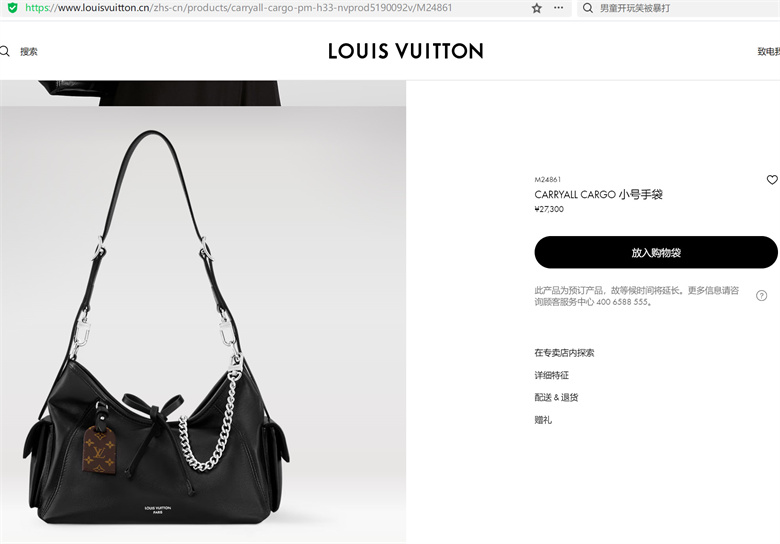The image size is (780, 544).
Task: Add to cart with 放入购物袋 button
Action: point(656,252)
